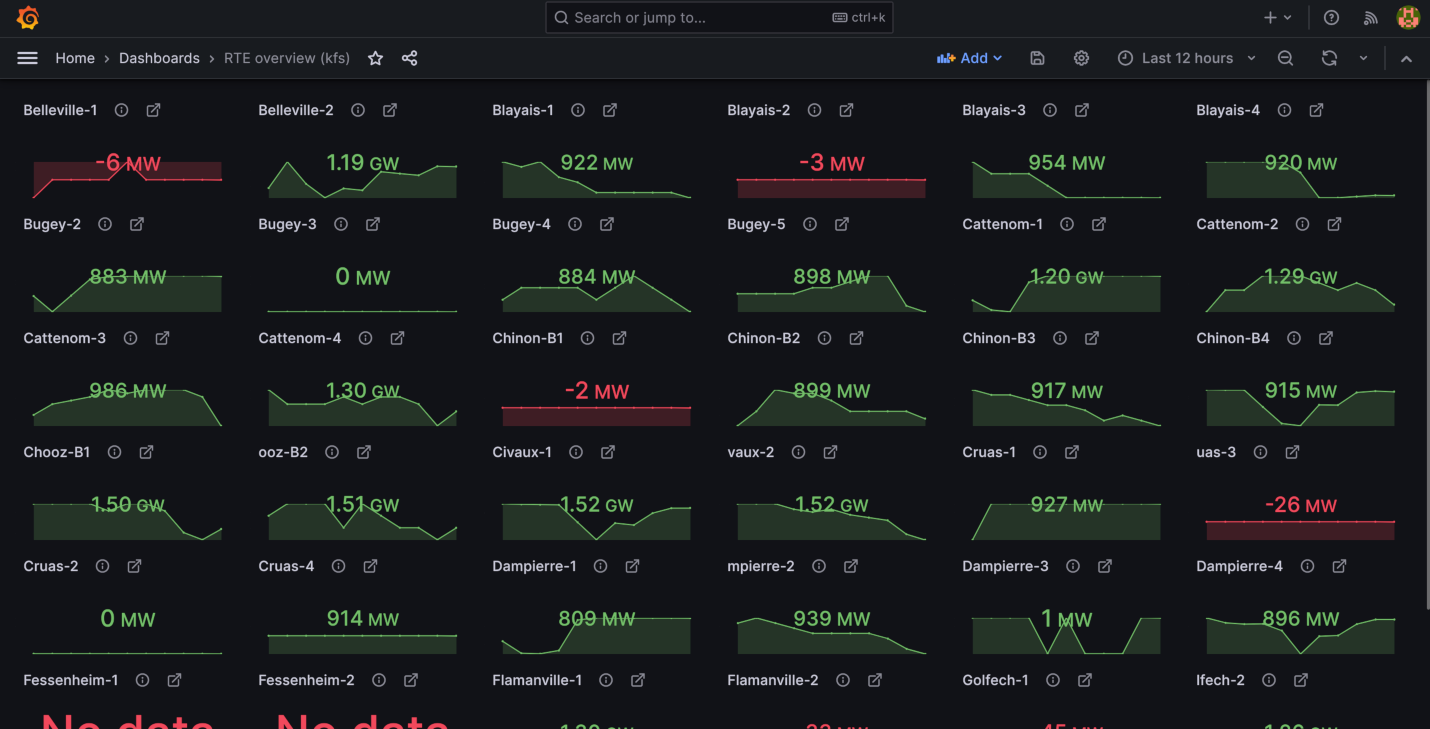Viewport: 1430px width, 729px height.
Task: Open the Last 12 hours time picker
Action: [1186, 58]
